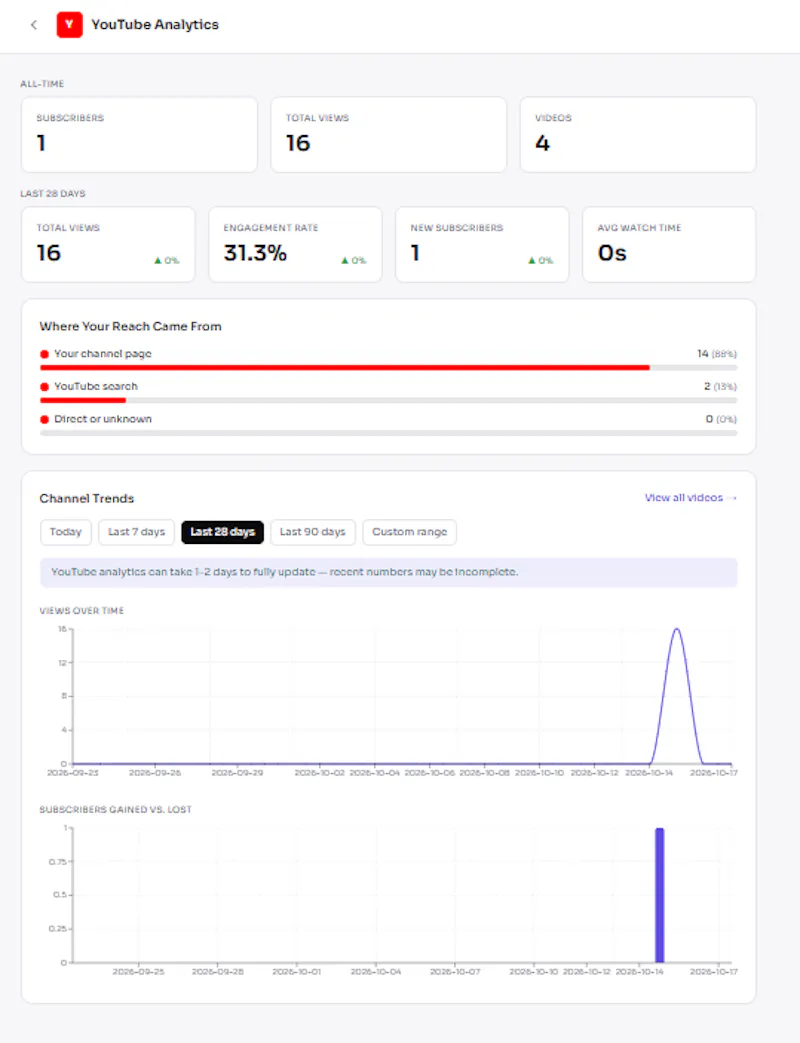Click the all-time Subscribers card
The width and height of the screenshot is (800, 1043).
point(139,135)
